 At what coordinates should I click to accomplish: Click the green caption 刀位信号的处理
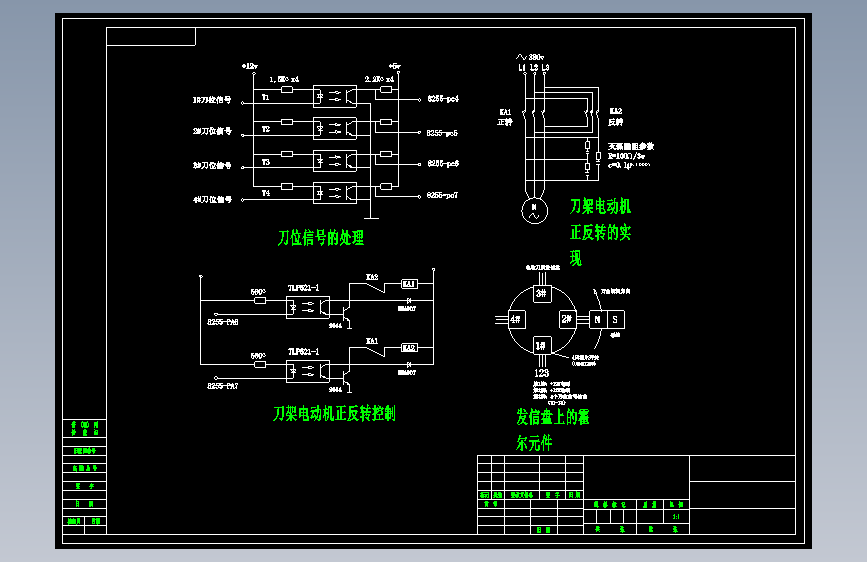click(x=321, y=238)
